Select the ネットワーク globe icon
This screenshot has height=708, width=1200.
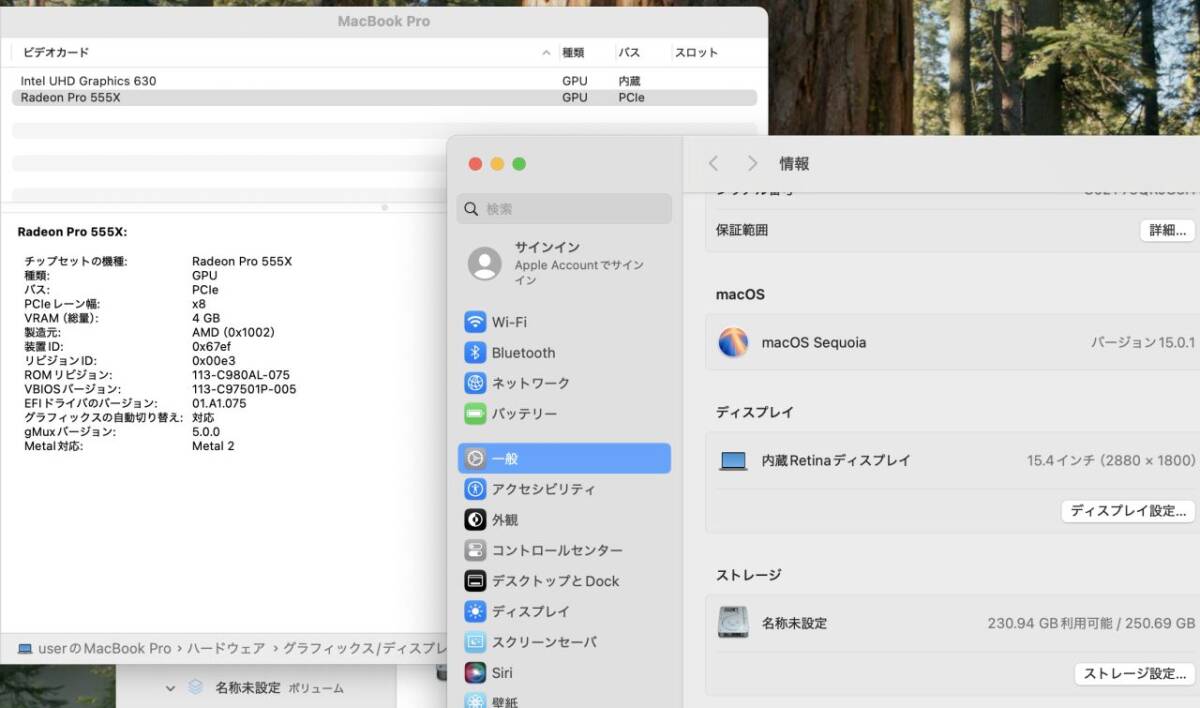(475, 383)
